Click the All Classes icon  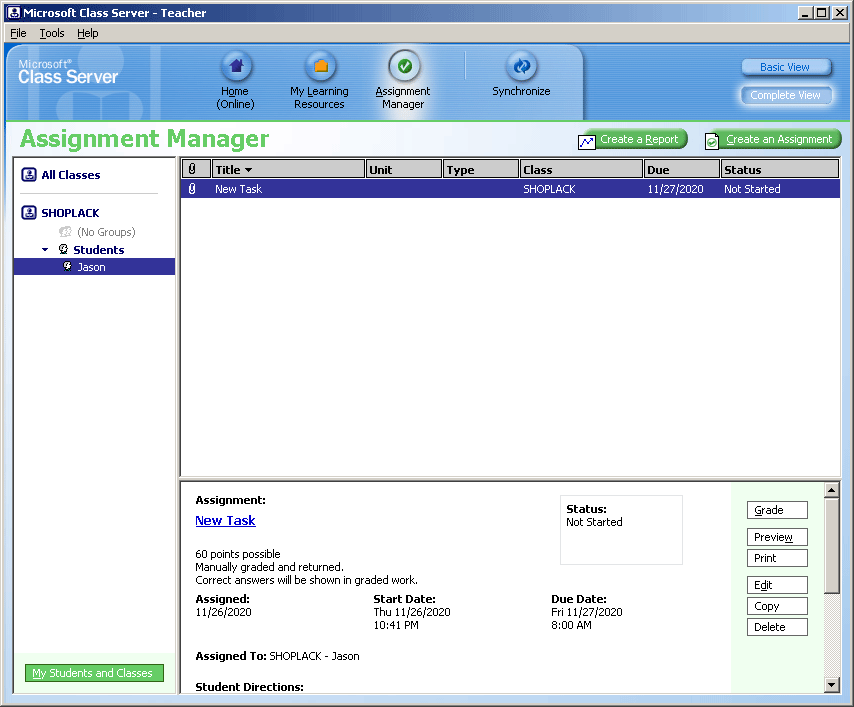coord(29,175)
